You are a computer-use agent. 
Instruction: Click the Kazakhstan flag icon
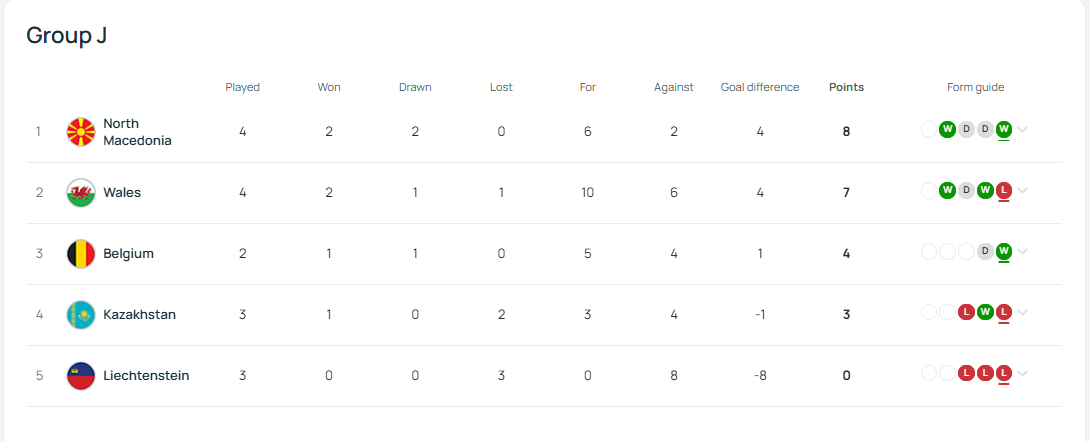pos(81,315)
